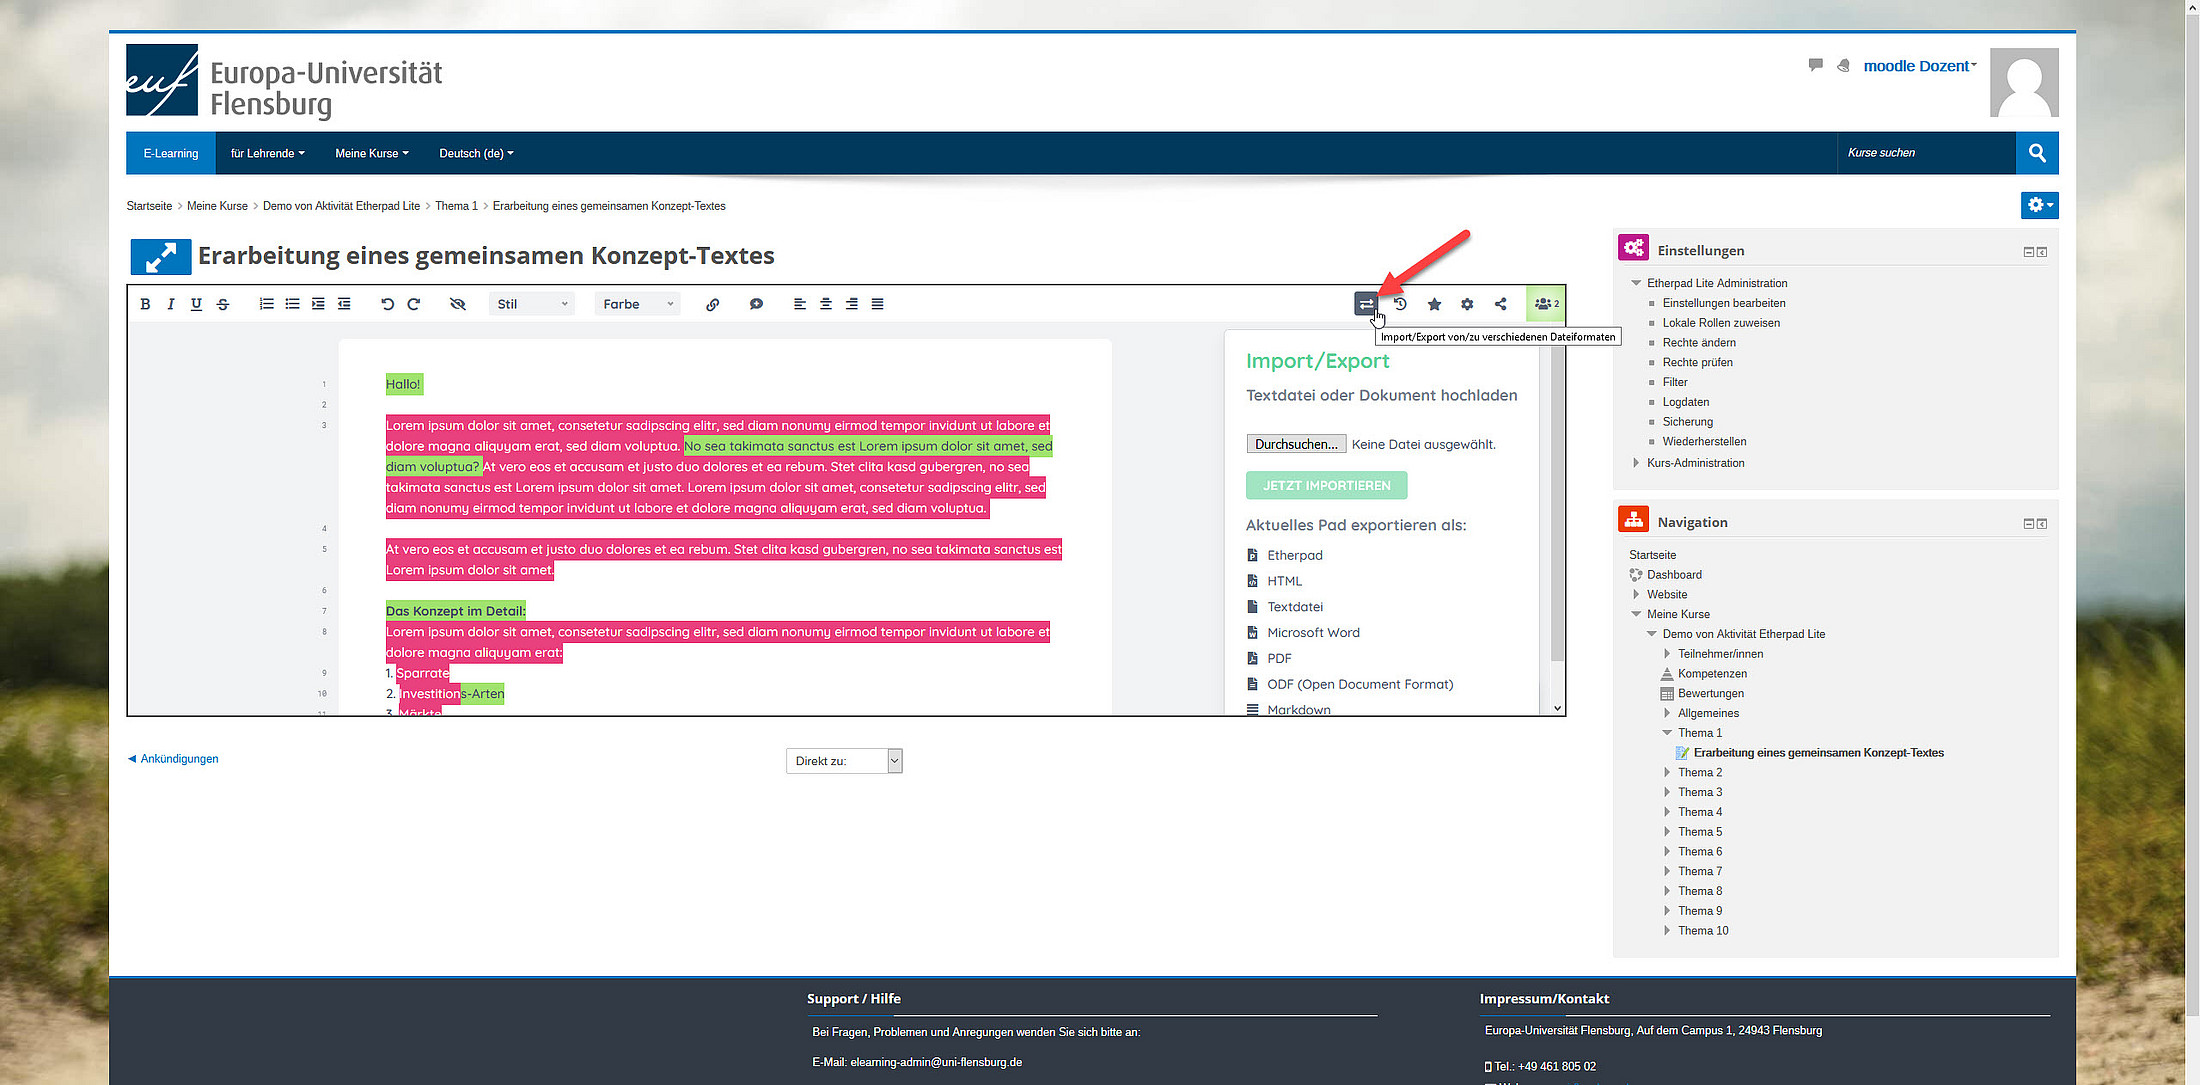
Task: Open pad settings gear in toolbar
Action: tap(1467, 304)
